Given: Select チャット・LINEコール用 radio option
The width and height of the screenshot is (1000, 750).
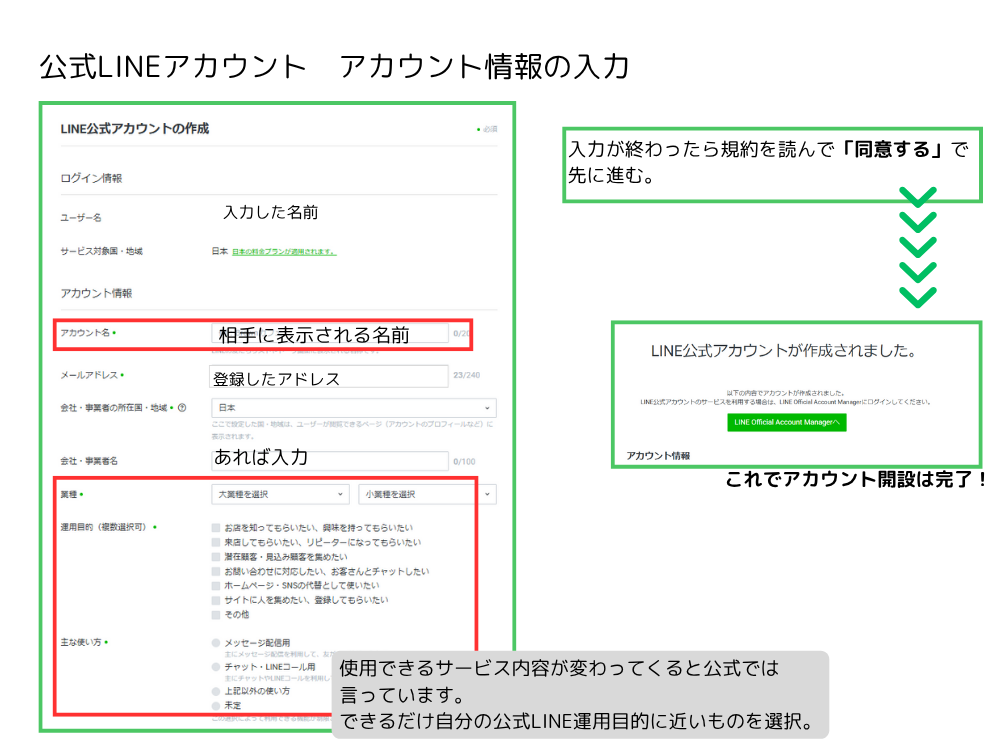Looking at the screenshot, I should click(216, 667).
